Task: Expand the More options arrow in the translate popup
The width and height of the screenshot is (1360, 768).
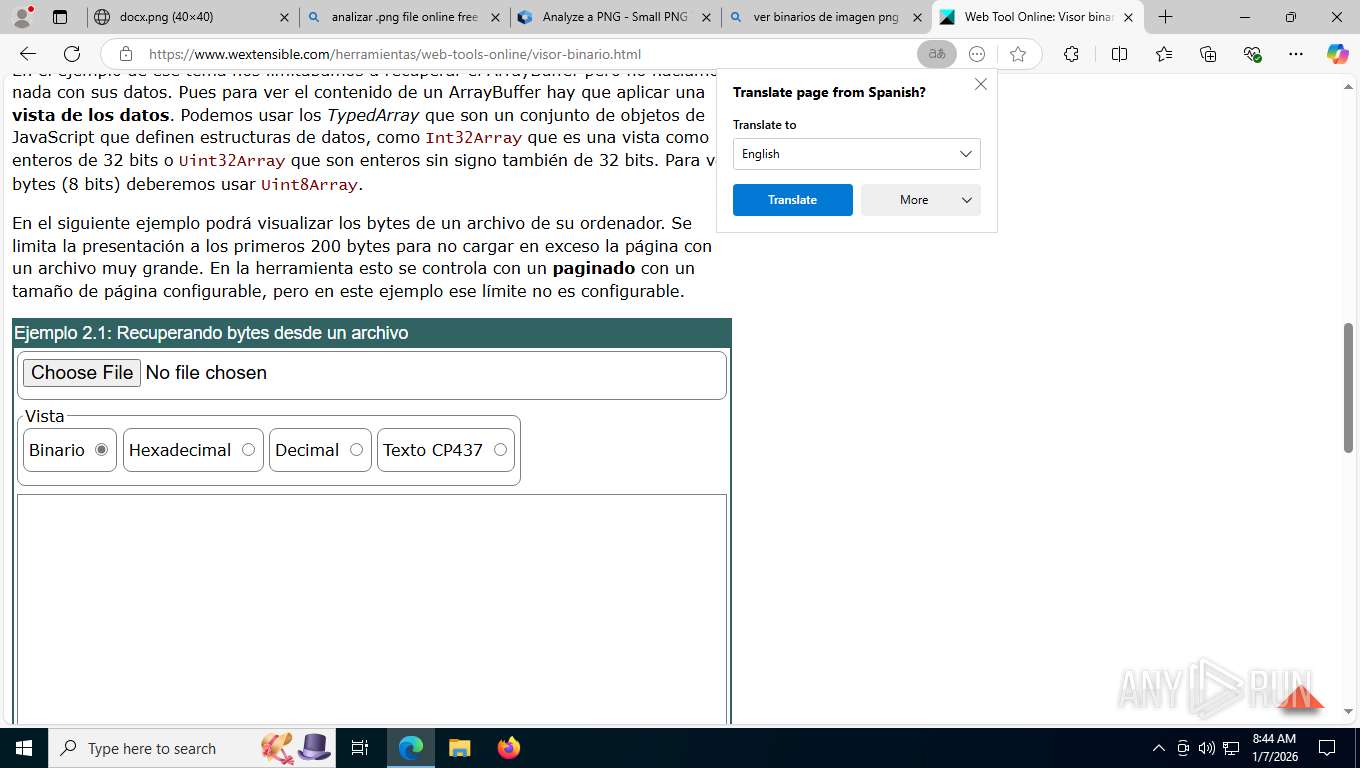Action: (x=967, y=200)
